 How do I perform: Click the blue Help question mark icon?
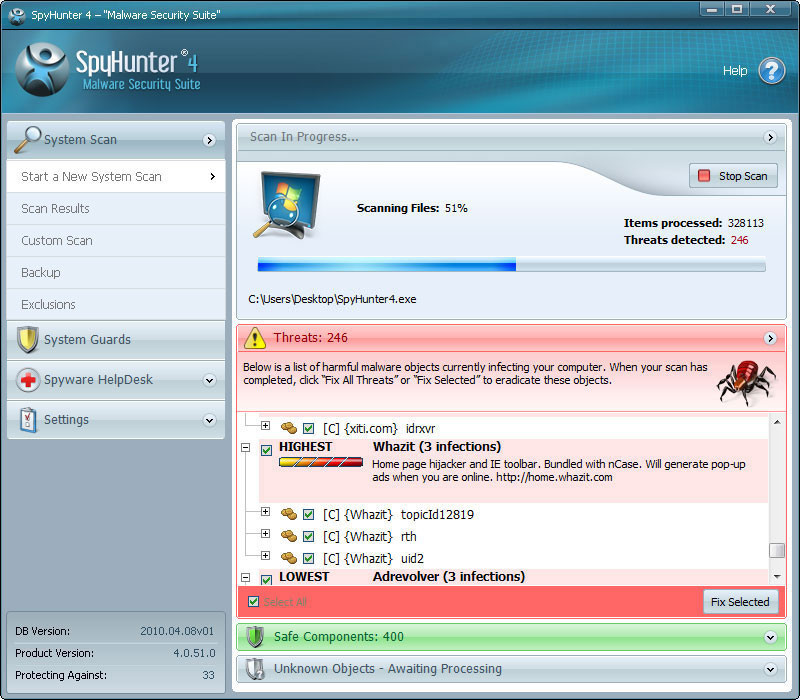pos(771,71)
